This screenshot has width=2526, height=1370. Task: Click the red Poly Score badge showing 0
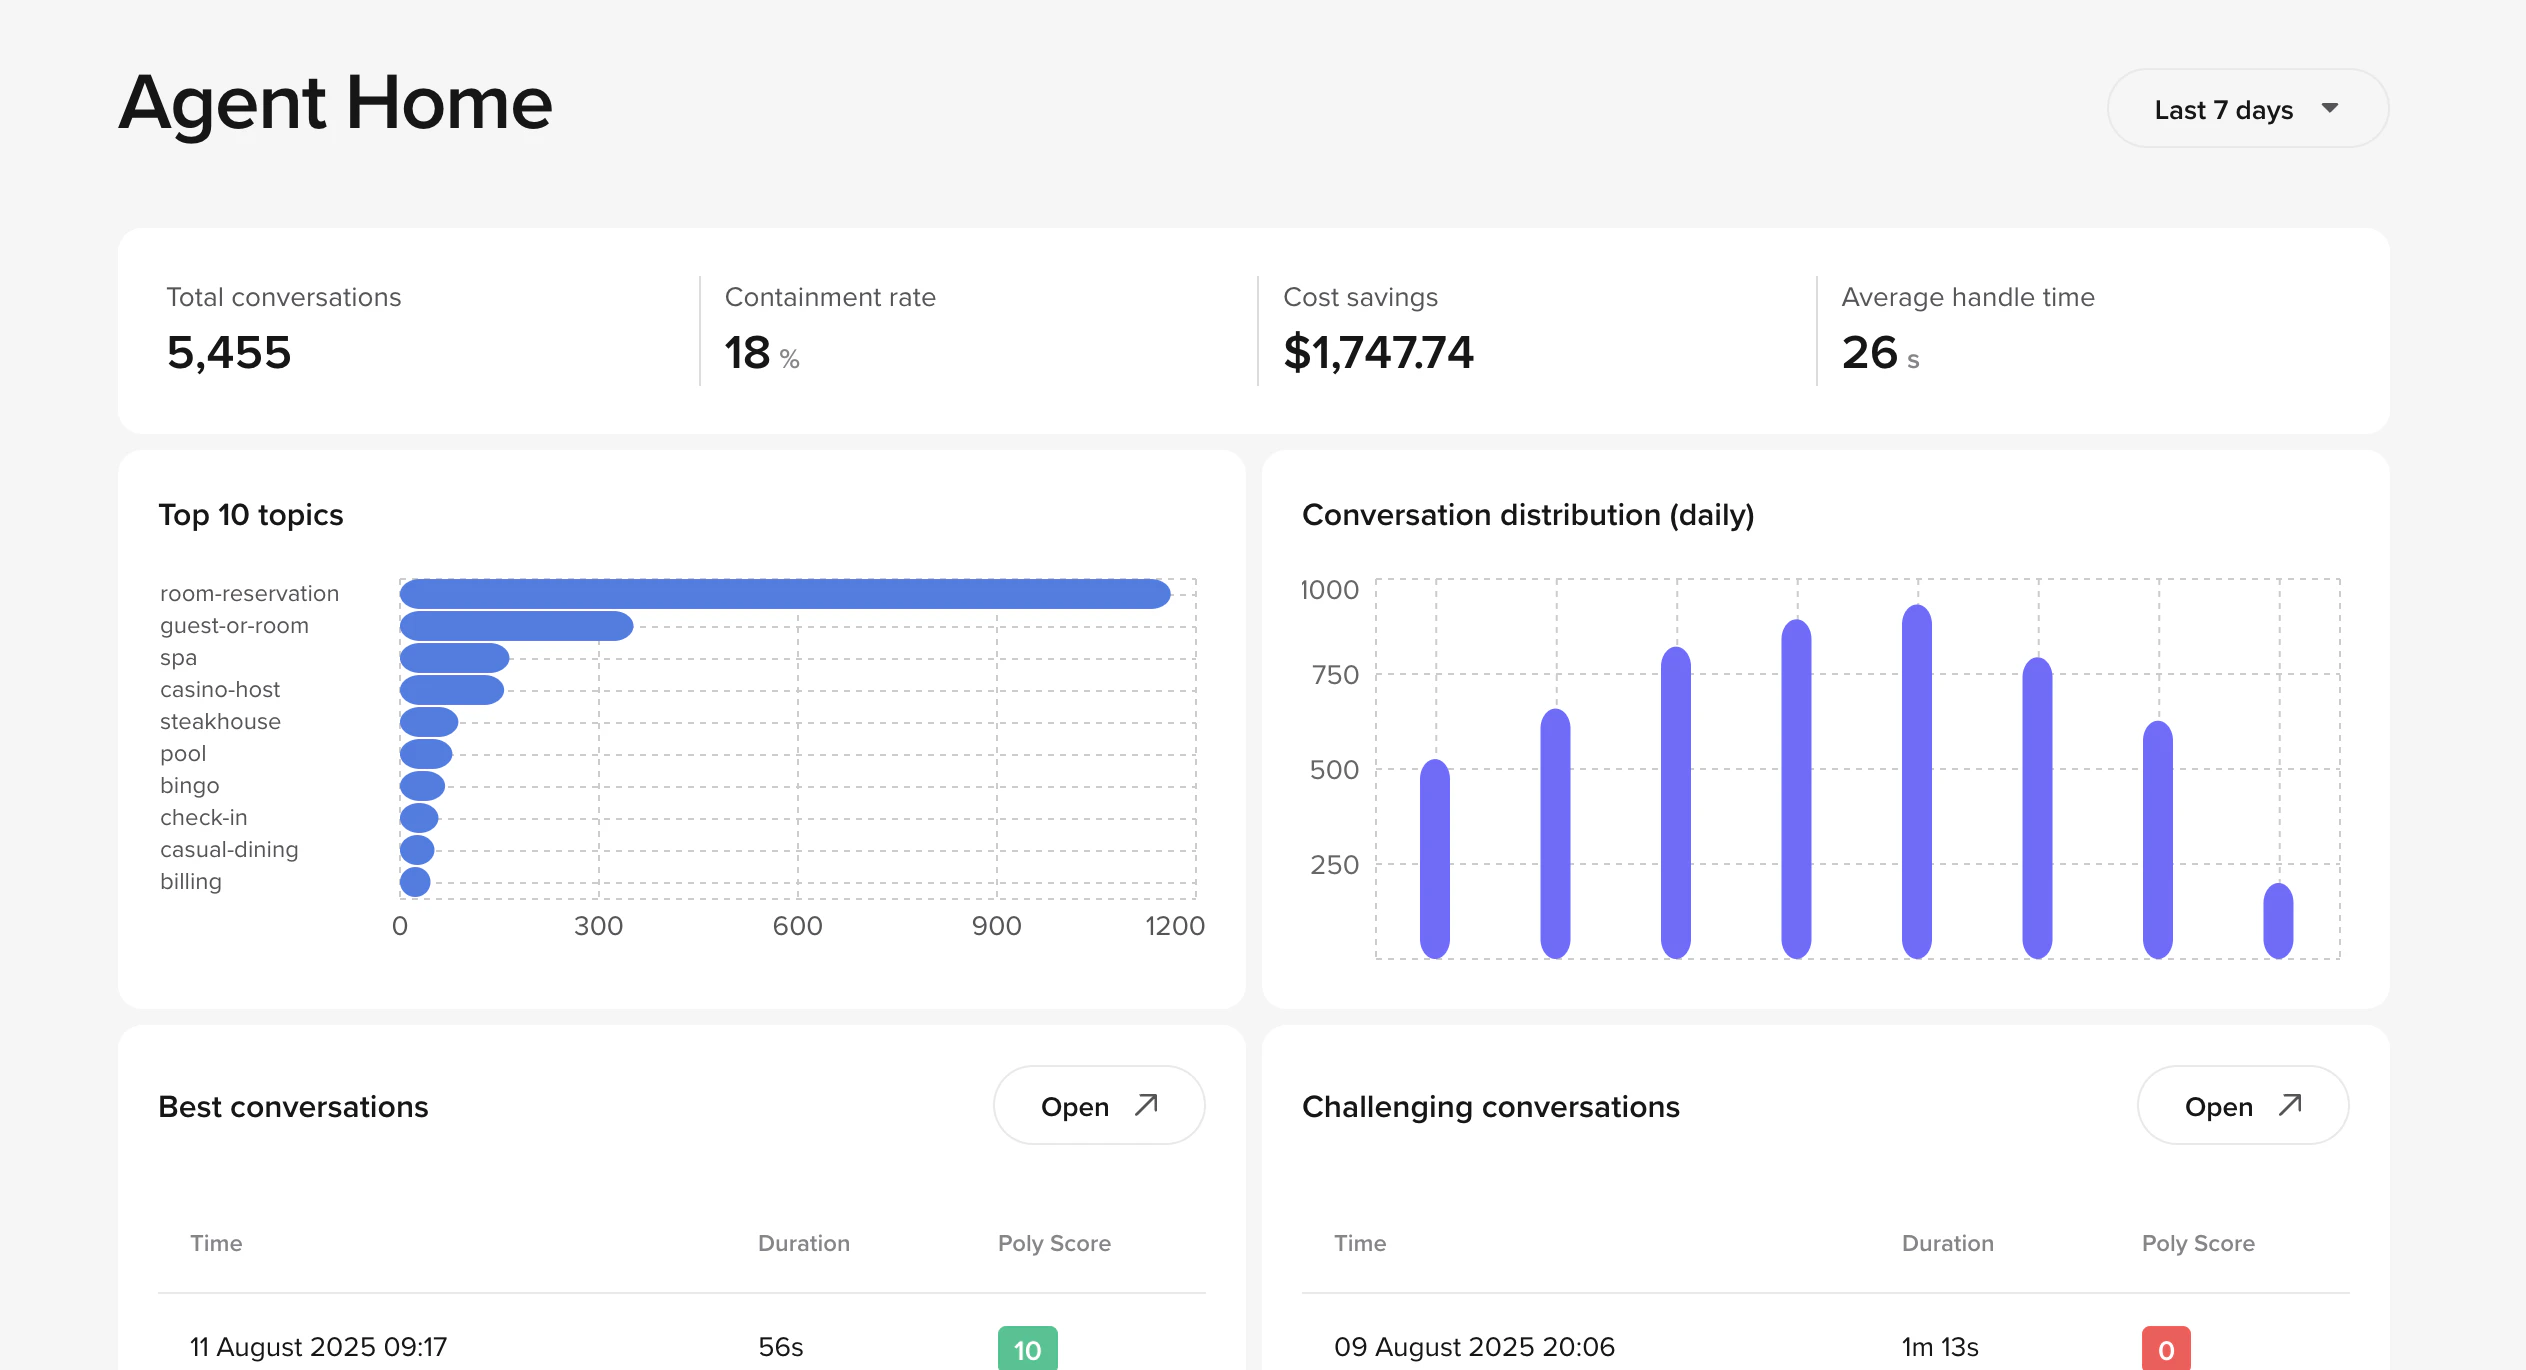click(2165, 1348)
